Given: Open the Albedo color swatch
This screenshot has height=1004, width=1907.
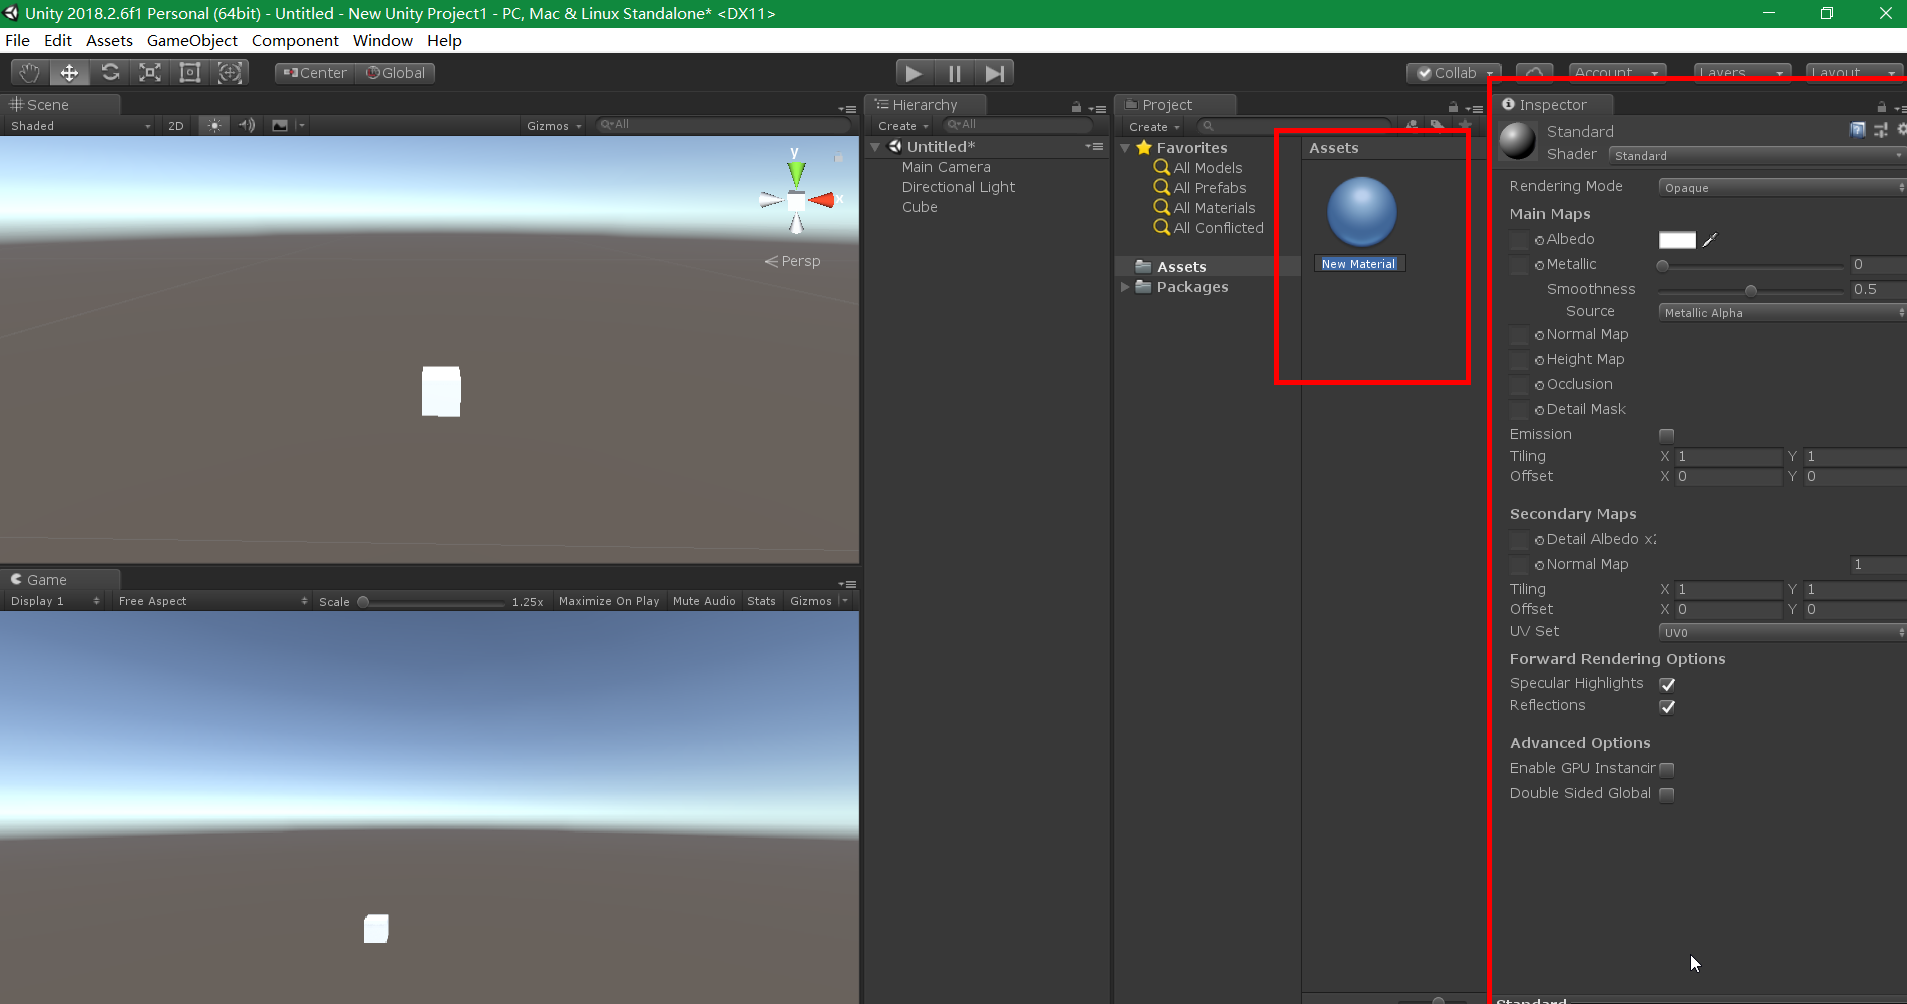Looking at the screenshot, I should pyautogui.click(x=1678, y=240).
